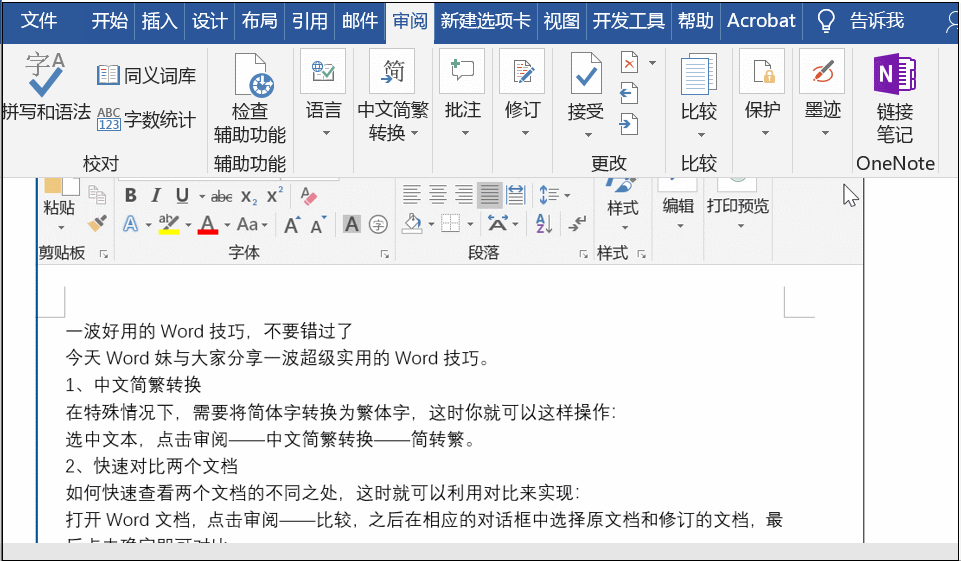Switch to the 插入 insert tab
The width and height of the screenshot is (961, 561).
click(x=159, y=21)
